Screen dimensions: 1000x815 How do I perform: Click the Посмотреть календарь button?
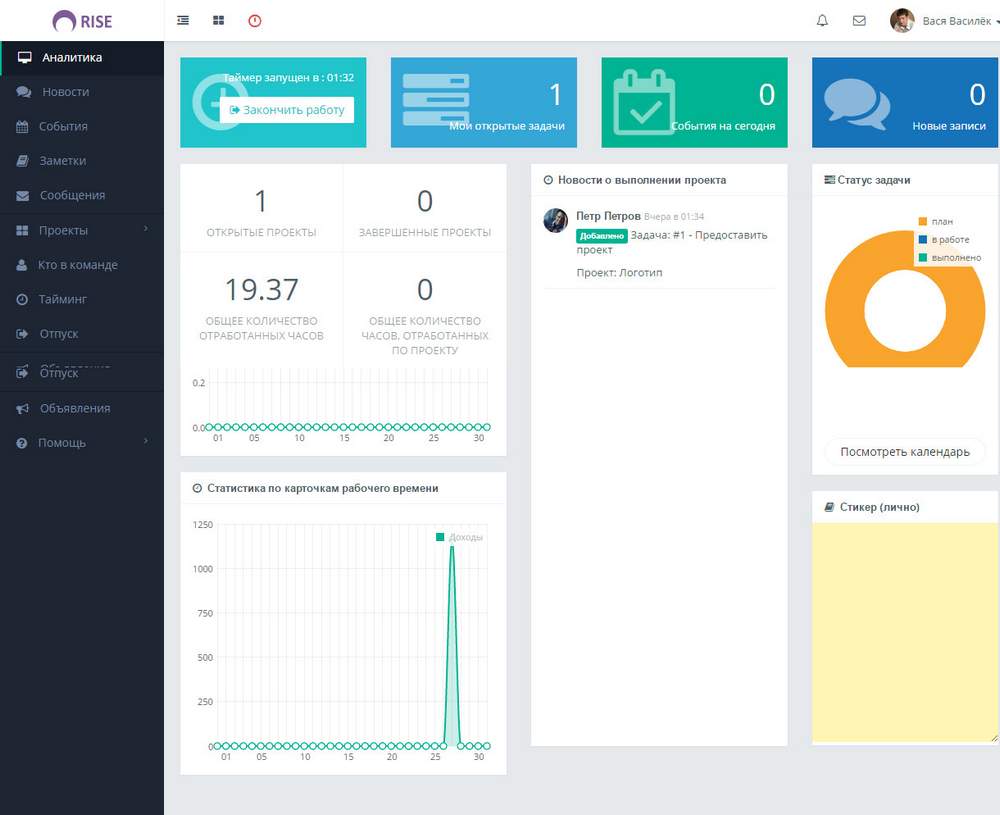tap(904, 451)
